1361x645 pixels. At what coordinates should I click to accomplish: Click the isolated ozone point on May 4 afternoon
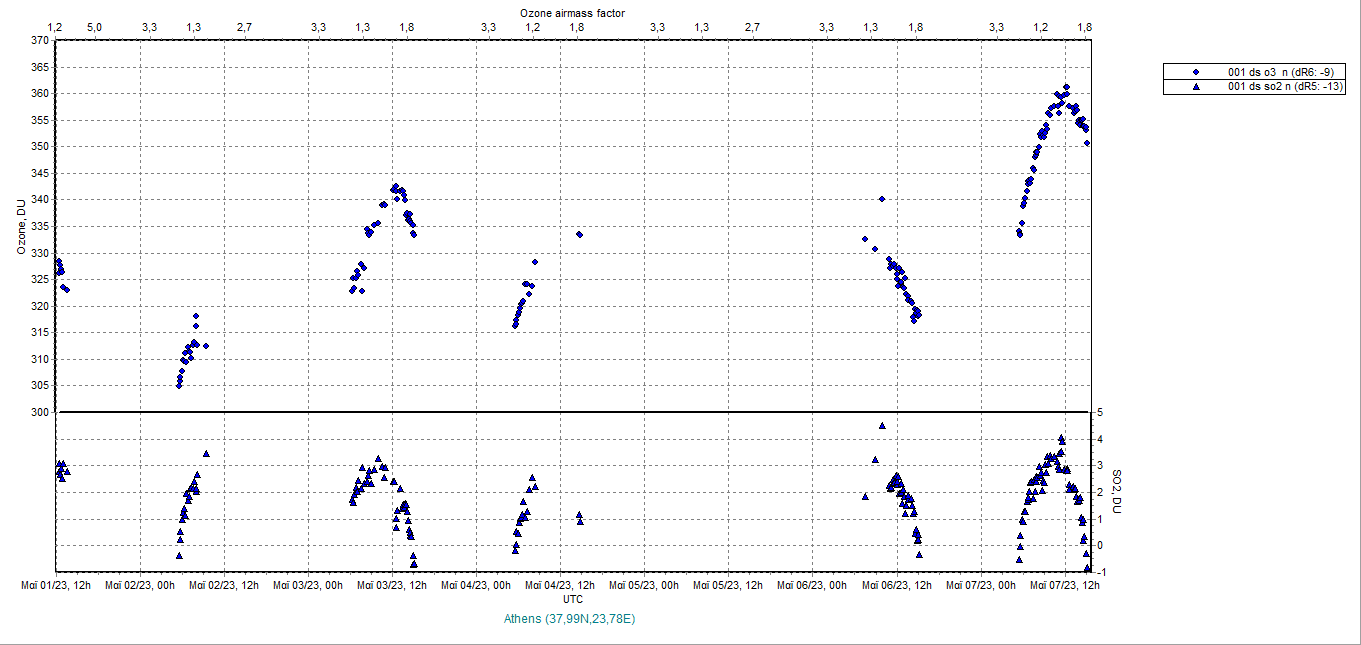(x=579, y=234)
